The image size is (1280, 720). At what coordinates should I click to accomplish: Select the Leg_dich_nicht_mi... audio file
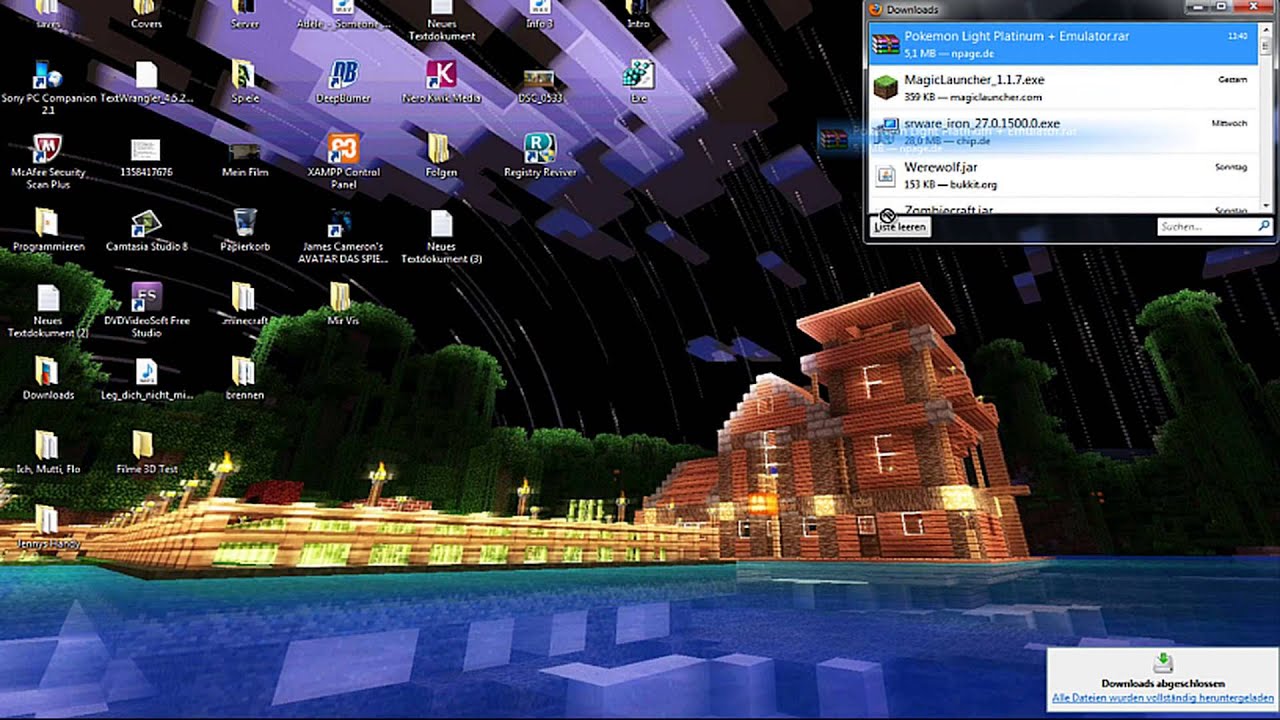point(146,378)
